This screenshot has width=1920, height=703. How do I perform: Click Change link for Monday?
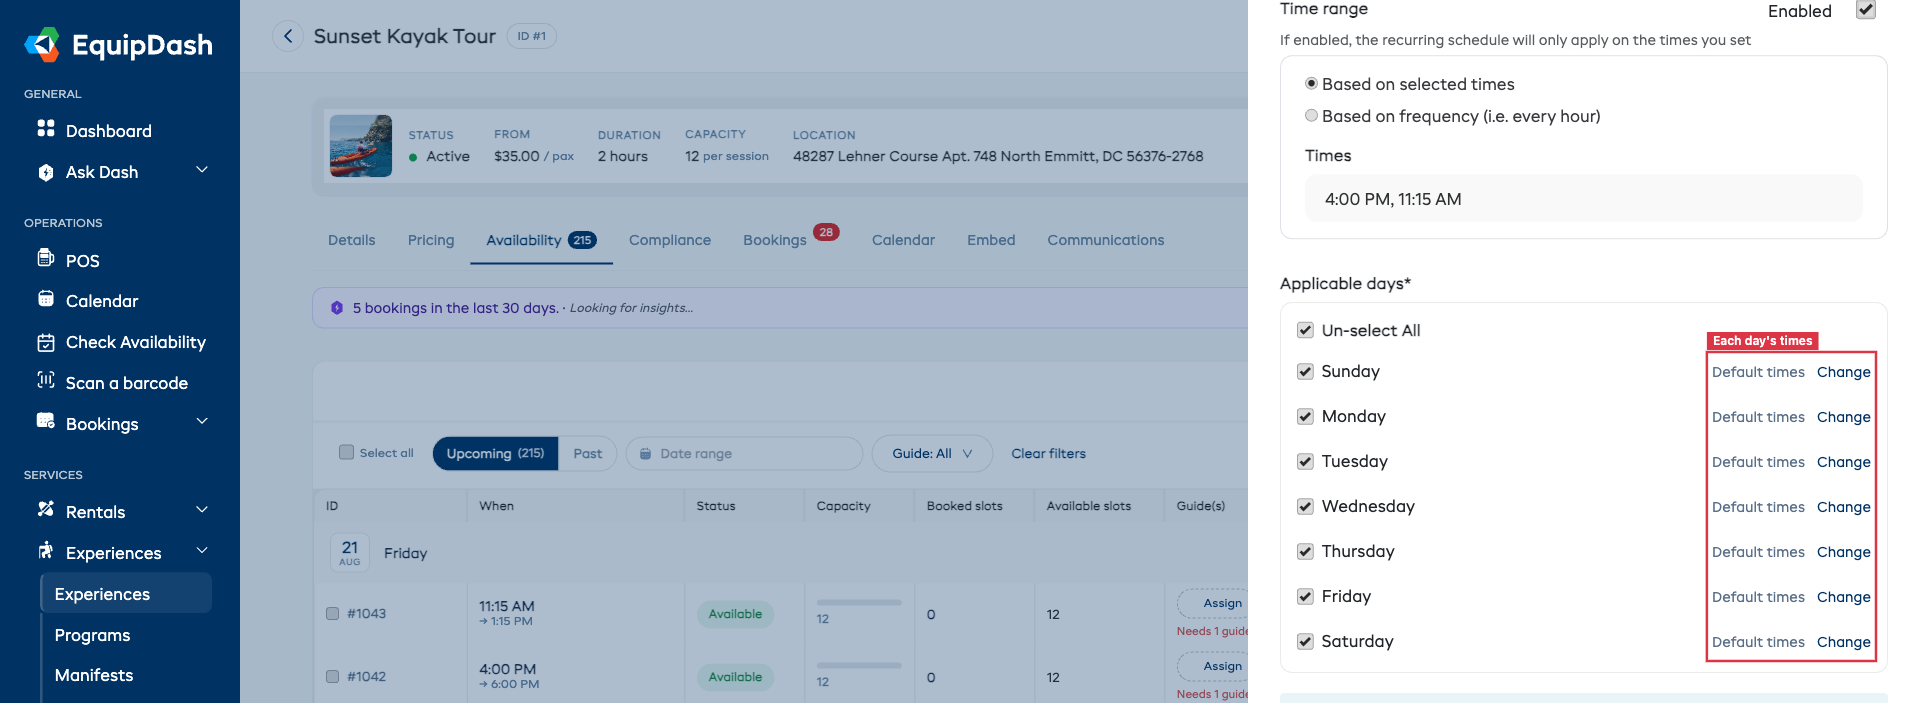tap(1843, 417)
